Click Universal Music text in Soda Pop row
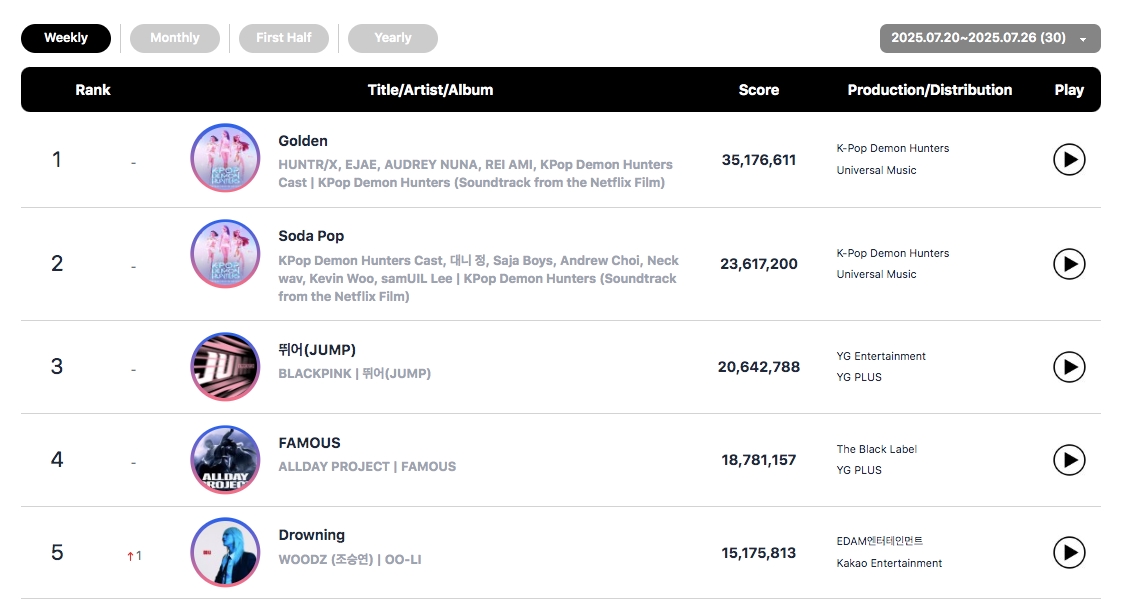Image resolution: width=1126 pixels, height=605 pixels. (x=876, y=274)
